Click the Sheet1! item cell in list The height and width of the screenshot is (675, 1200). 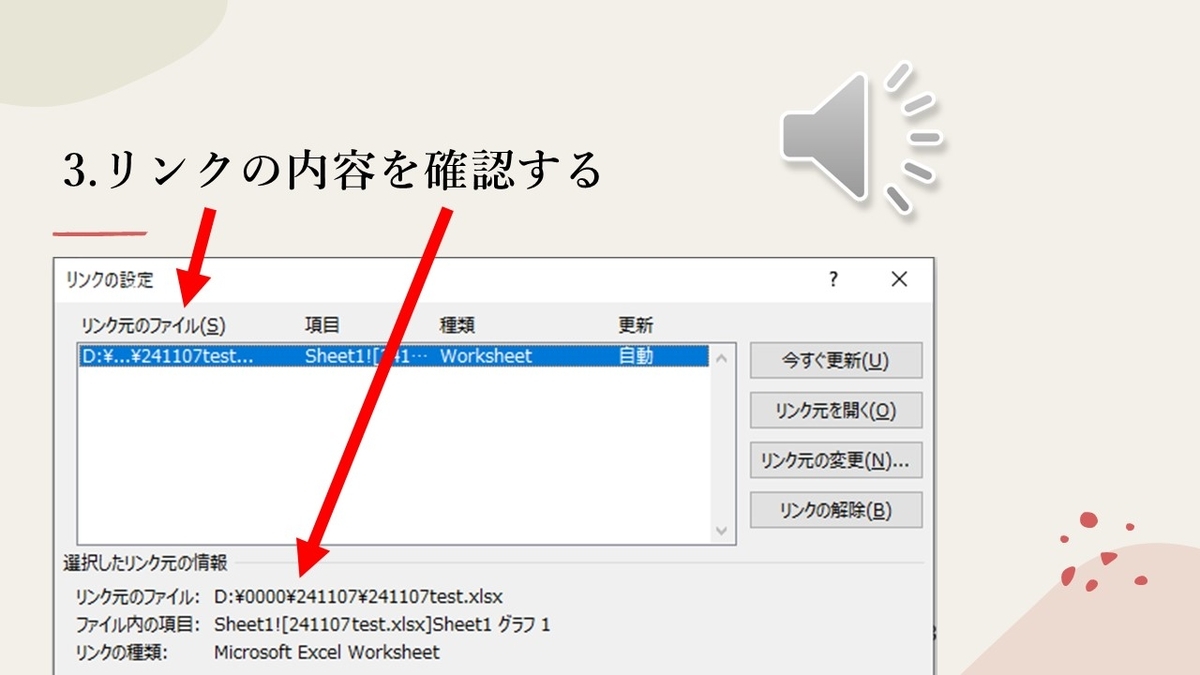click(366, 356)
